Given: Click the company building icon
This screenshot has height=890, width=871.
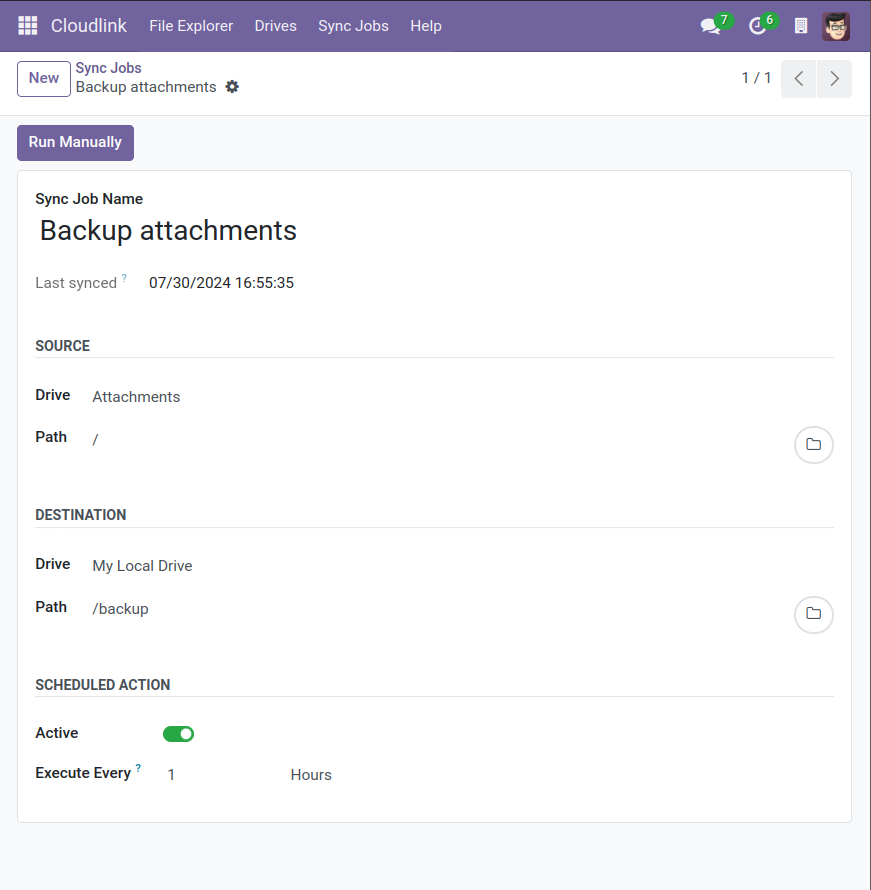Looking at the screenshot, I should pyautogui.click(x=801, y=26).
